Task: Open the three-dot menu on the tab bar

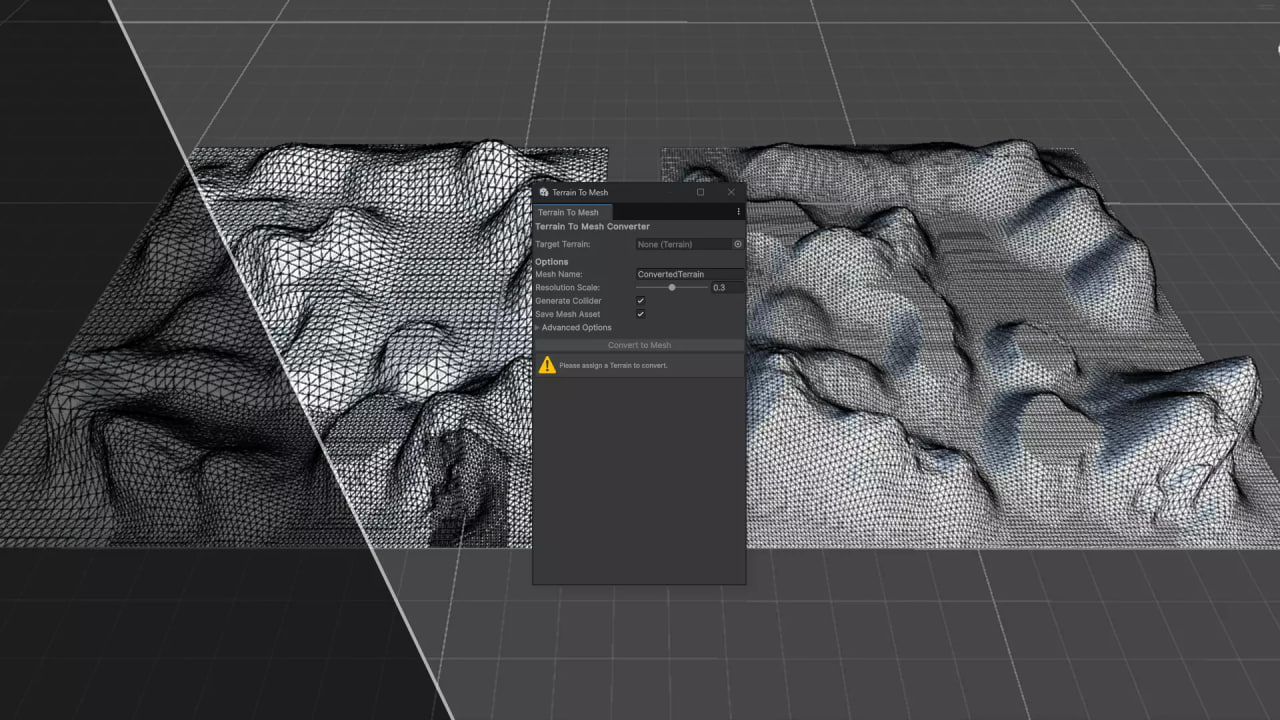Action: coord(738,212)
